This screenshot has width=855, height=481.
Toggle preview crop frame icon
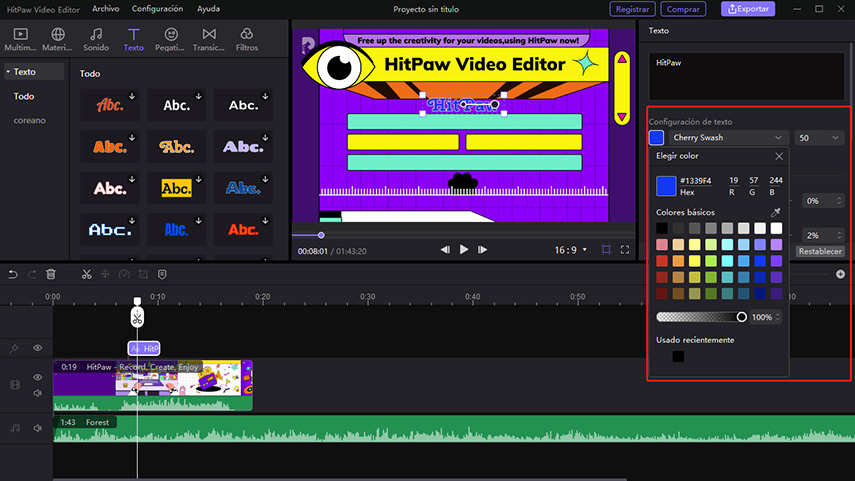[x=606, y=250]
